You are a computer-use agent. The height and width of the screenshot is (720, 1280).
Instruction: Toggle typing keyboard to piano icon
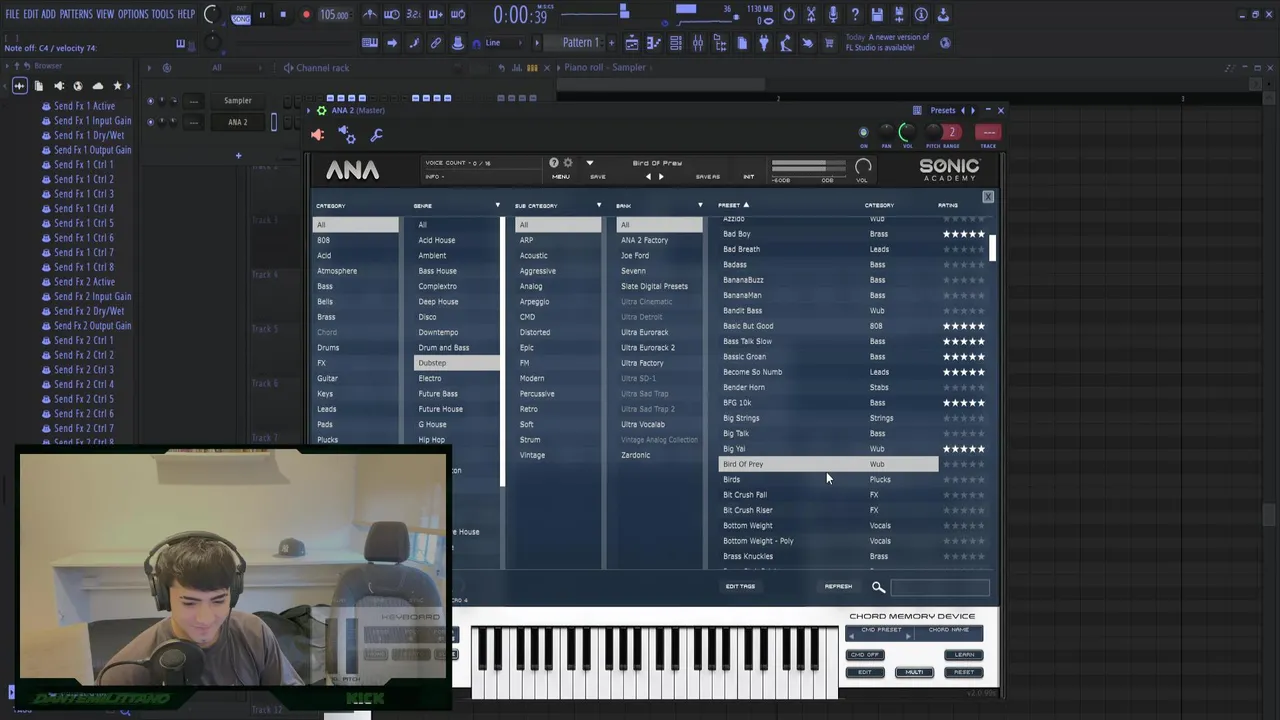(370, 43)
